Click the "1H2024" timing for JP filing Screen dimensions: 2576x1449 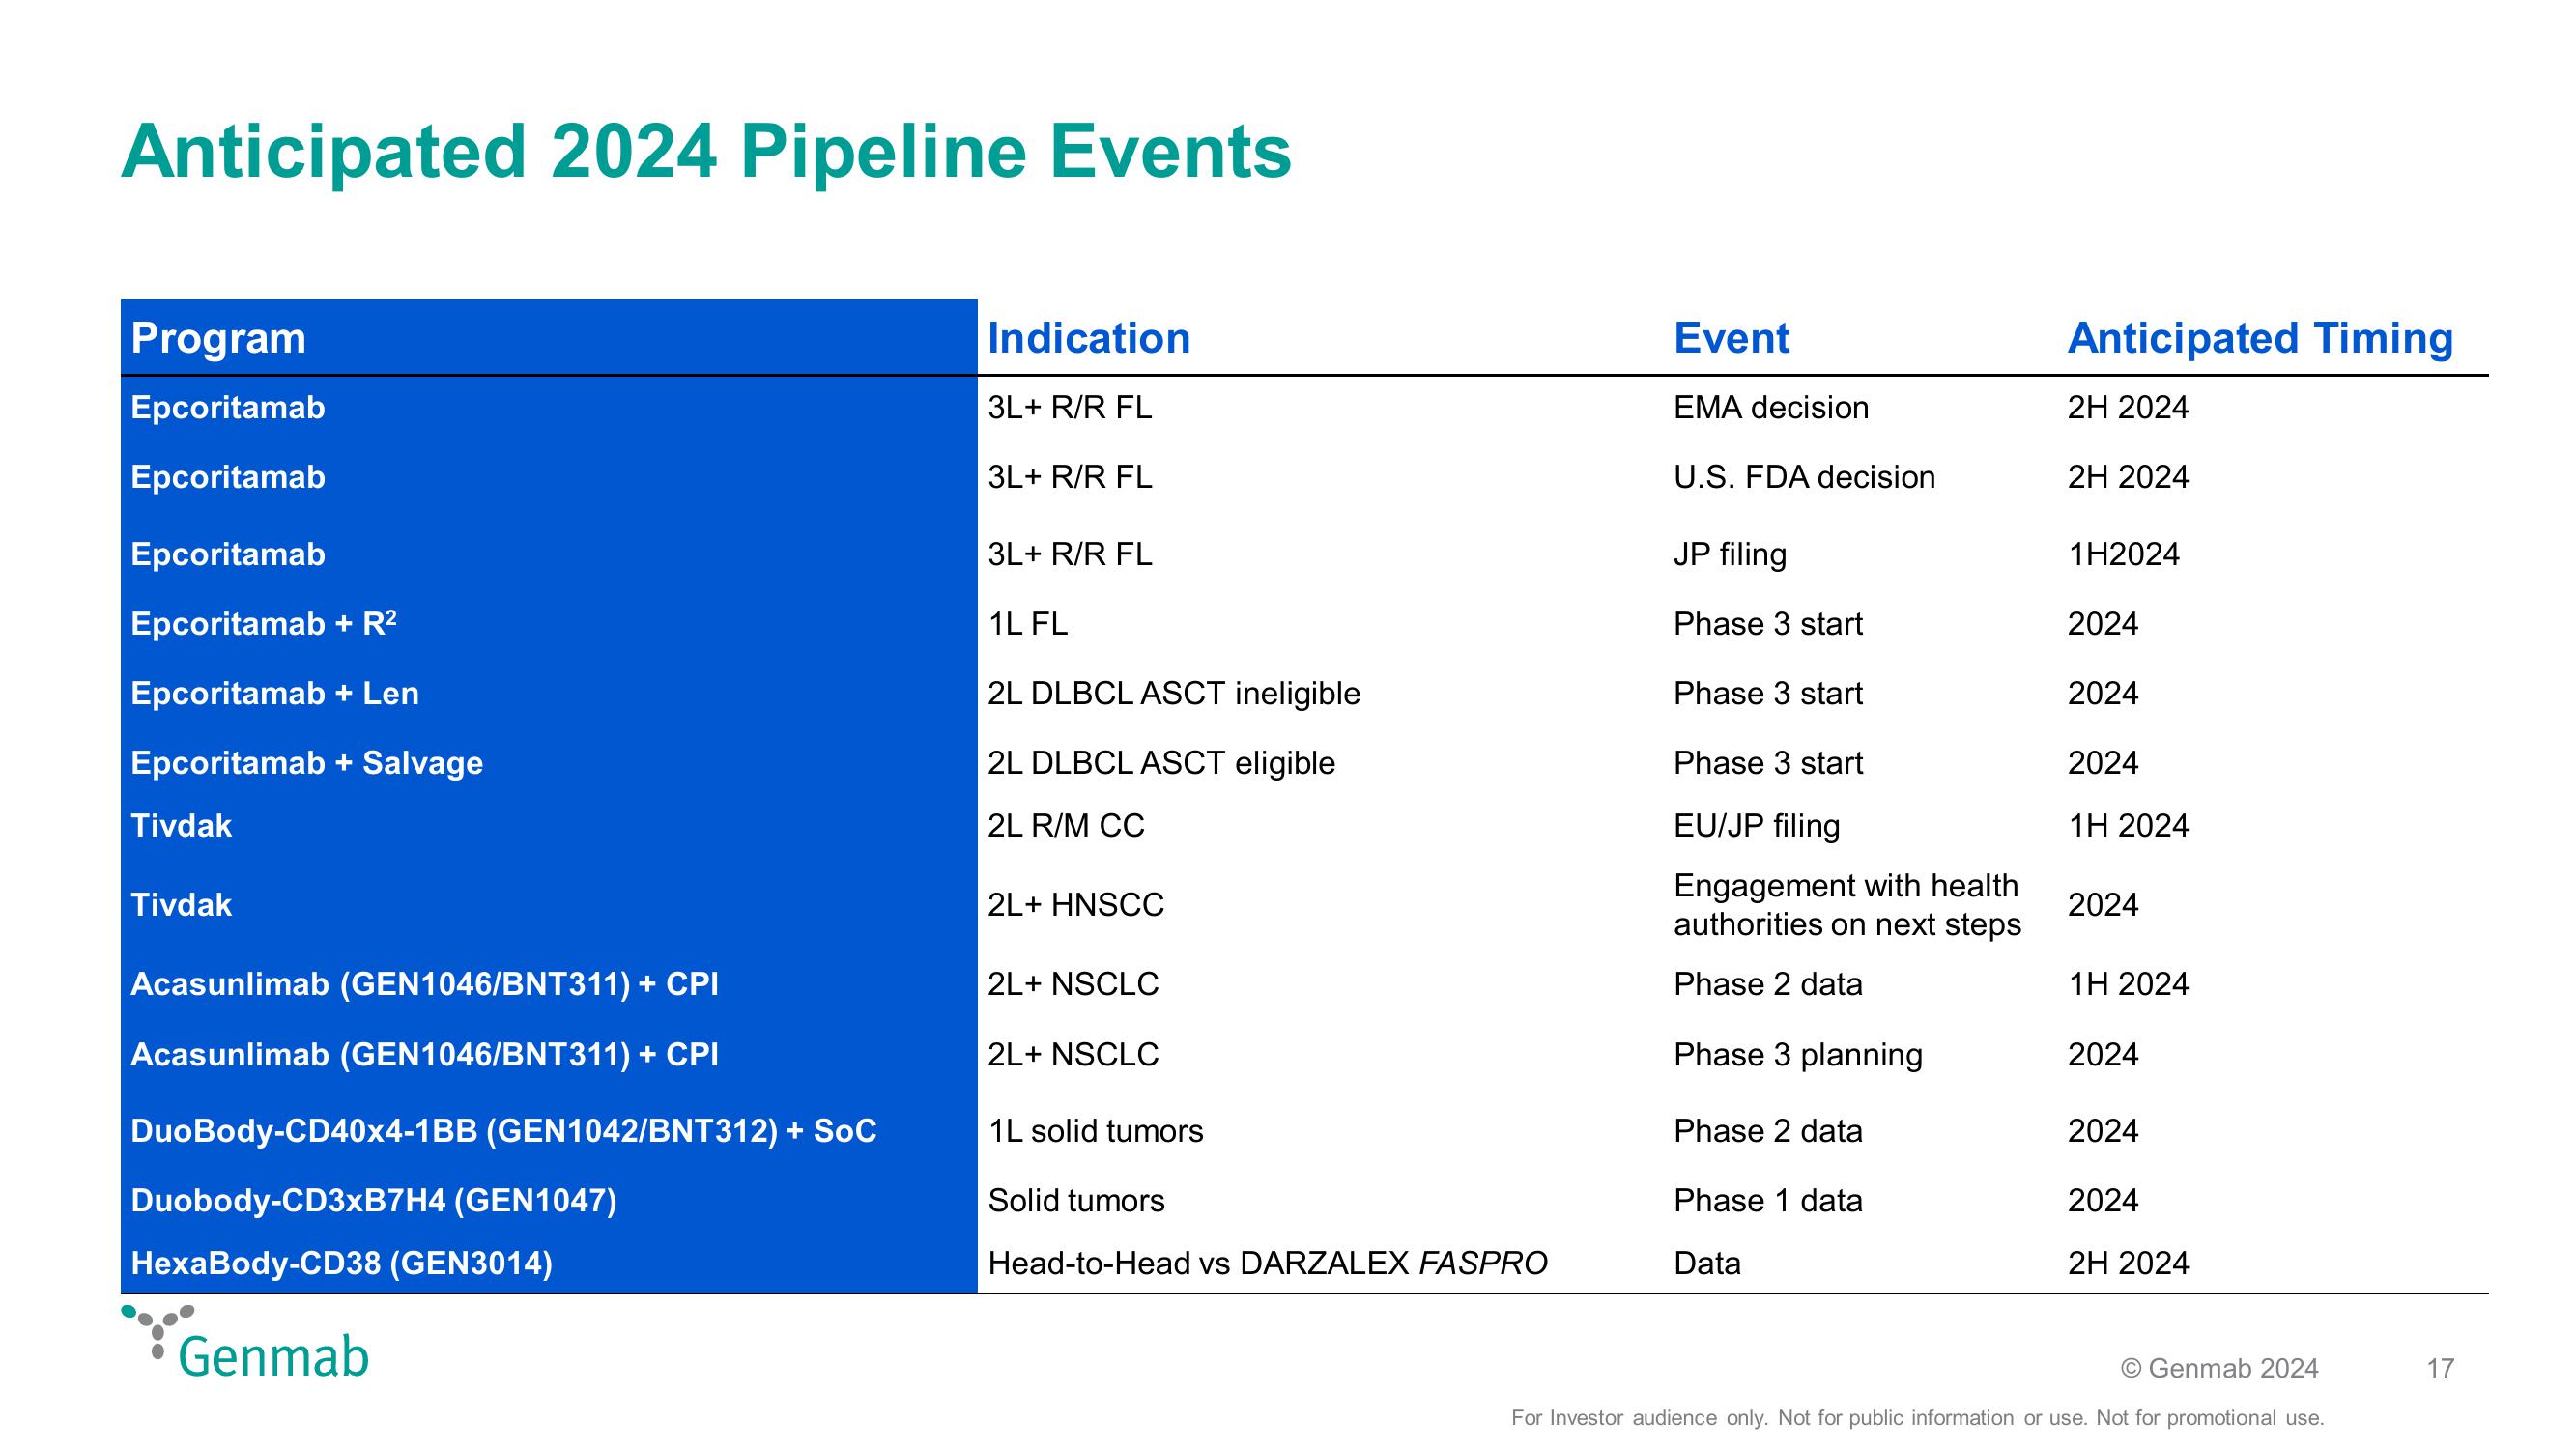2123,555
